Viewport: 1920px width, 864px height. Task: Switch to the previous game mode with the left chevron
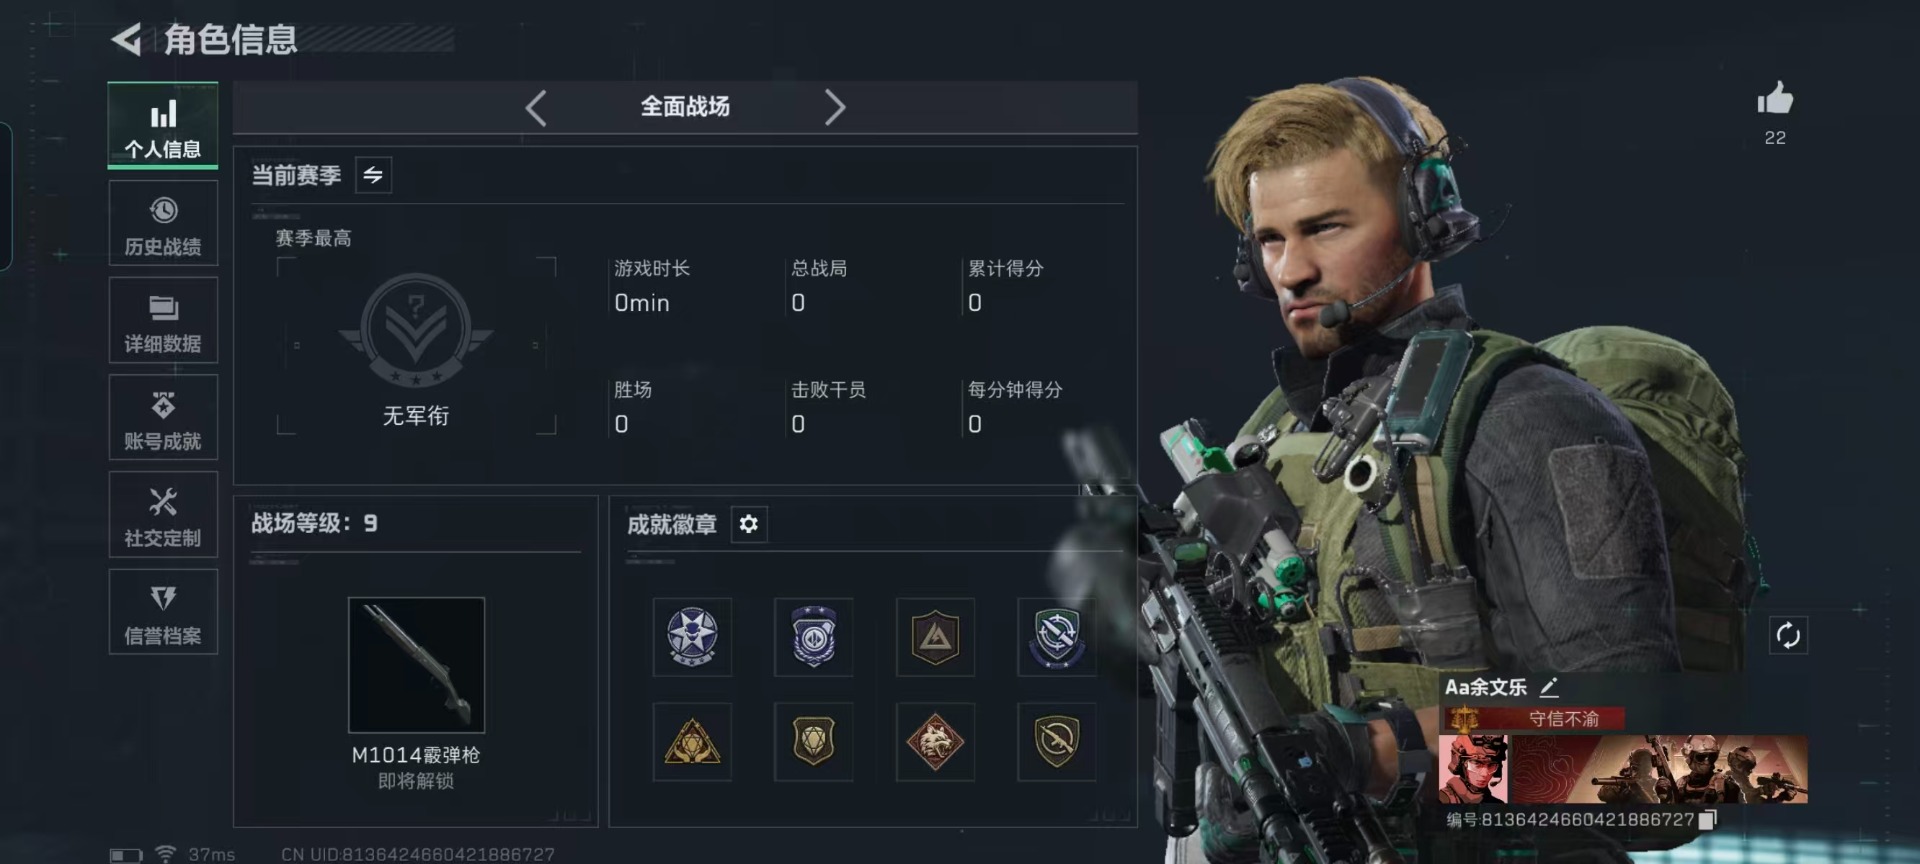(x=536, y=107)
